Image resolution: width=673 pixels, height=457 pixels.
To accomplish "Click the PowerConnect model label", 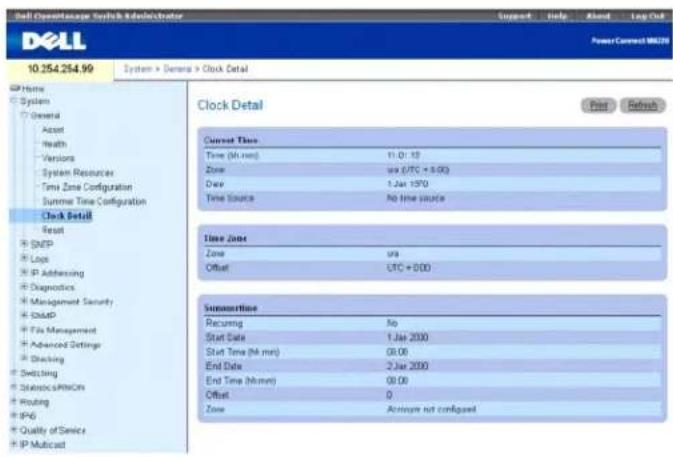I will pos(630,41).
